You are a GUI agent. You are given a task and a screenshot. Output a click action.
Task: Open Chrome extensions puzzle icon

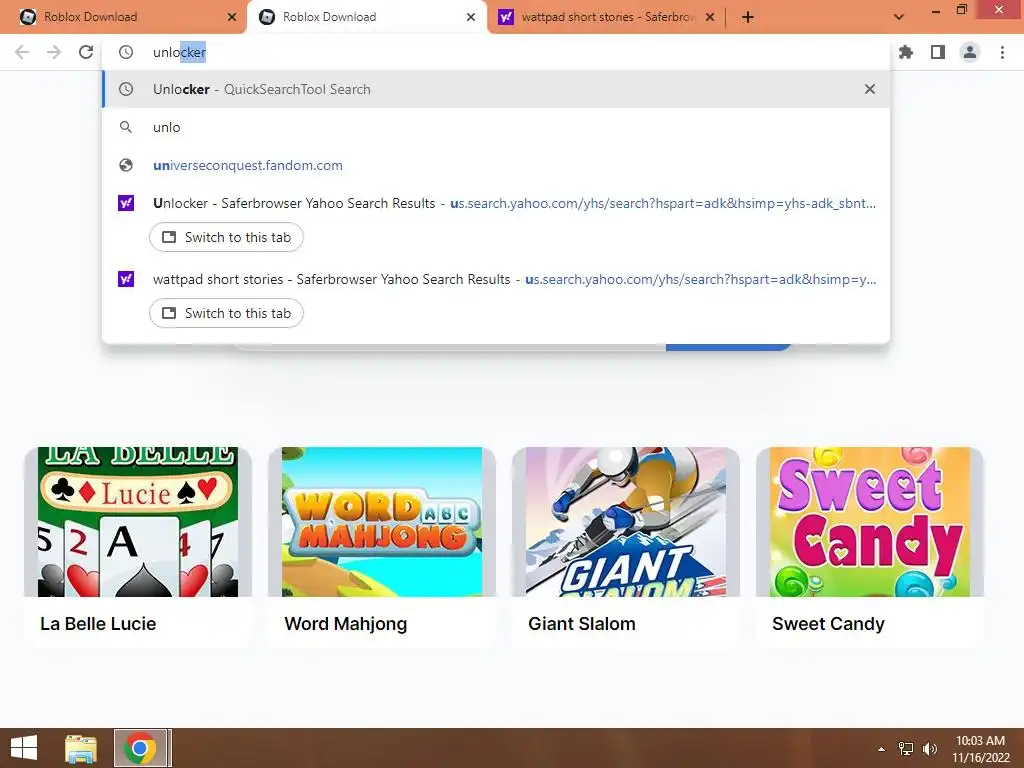pos(906,52)
